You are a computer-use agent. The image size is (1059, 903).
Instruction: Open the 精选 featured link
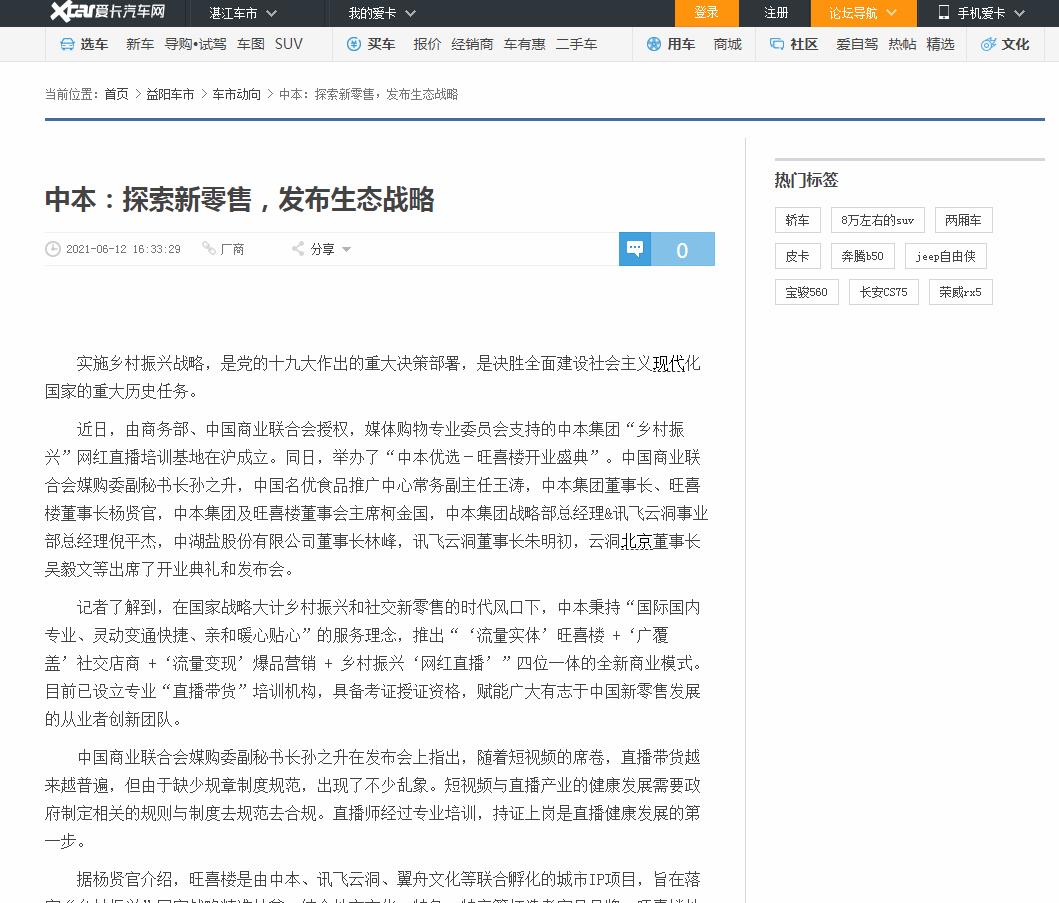pyautogui.click(x=940, y=45)
